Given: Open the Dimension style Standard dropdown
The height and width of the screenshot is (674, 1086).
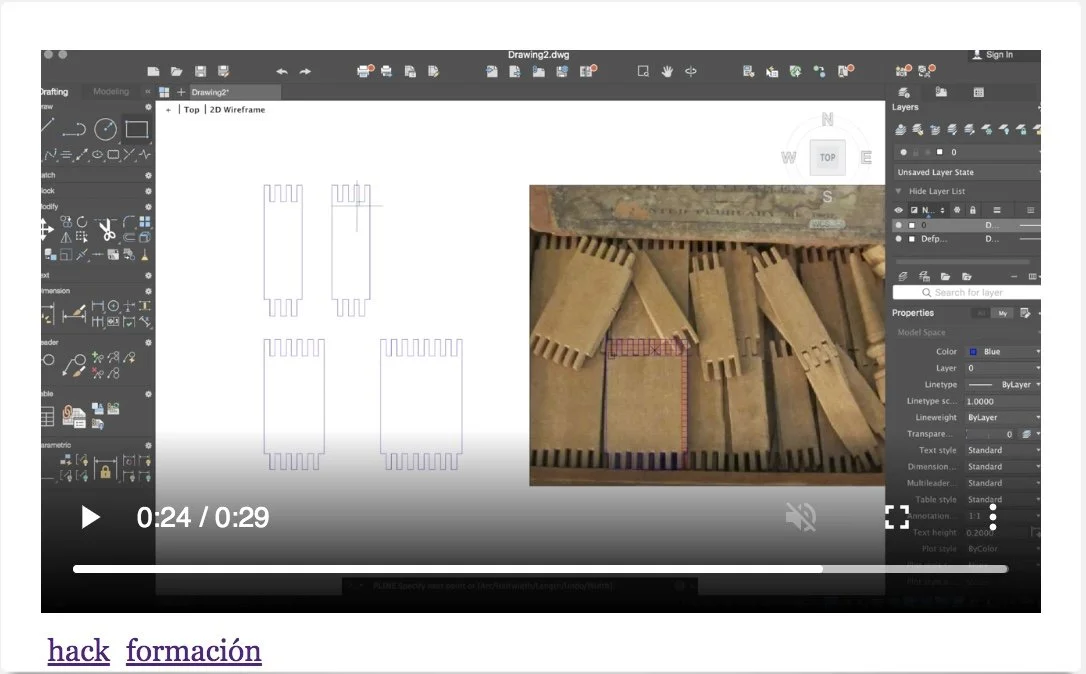Looking at the screenshot, I should click(x=1003, y=467).
